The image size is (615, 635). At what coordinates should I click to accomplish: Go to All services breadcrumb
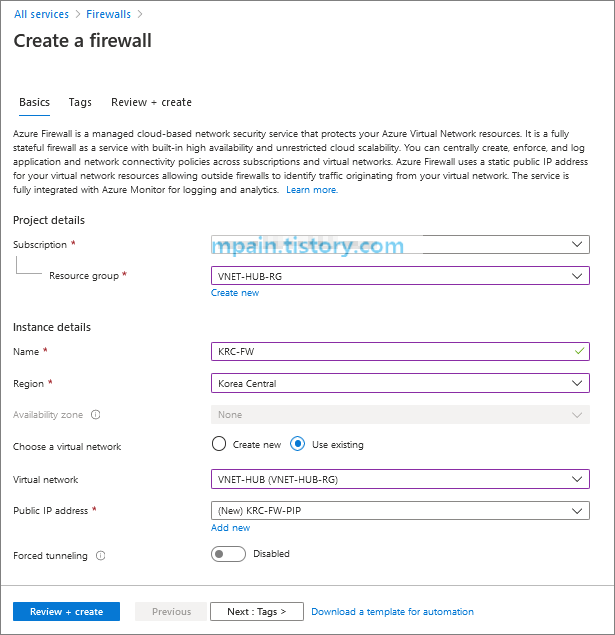pos(41,14)
